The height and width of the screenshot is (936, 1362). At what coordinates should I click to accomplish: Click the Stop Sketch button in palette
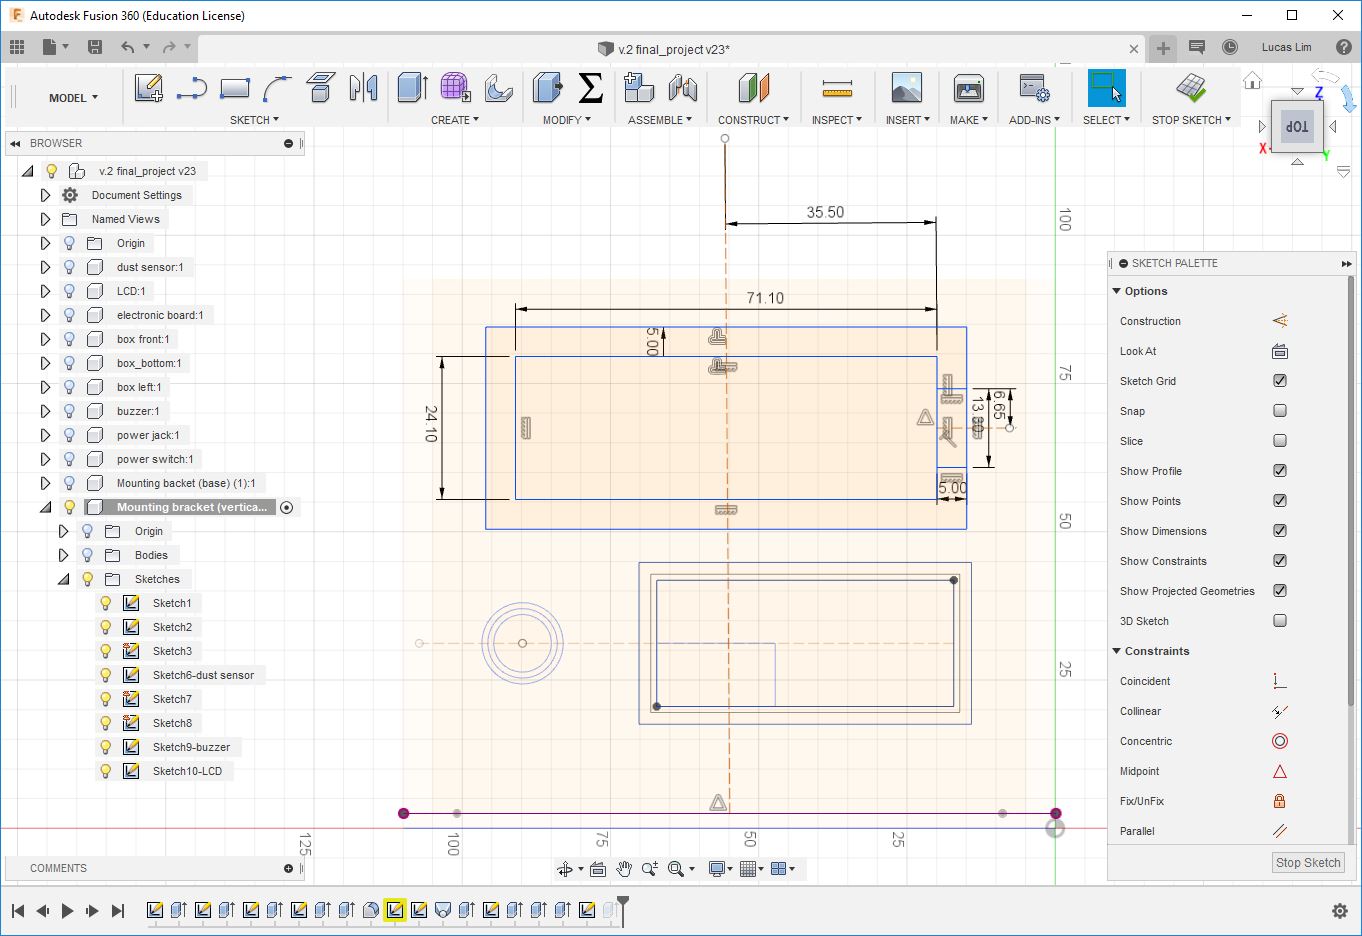1308,862
